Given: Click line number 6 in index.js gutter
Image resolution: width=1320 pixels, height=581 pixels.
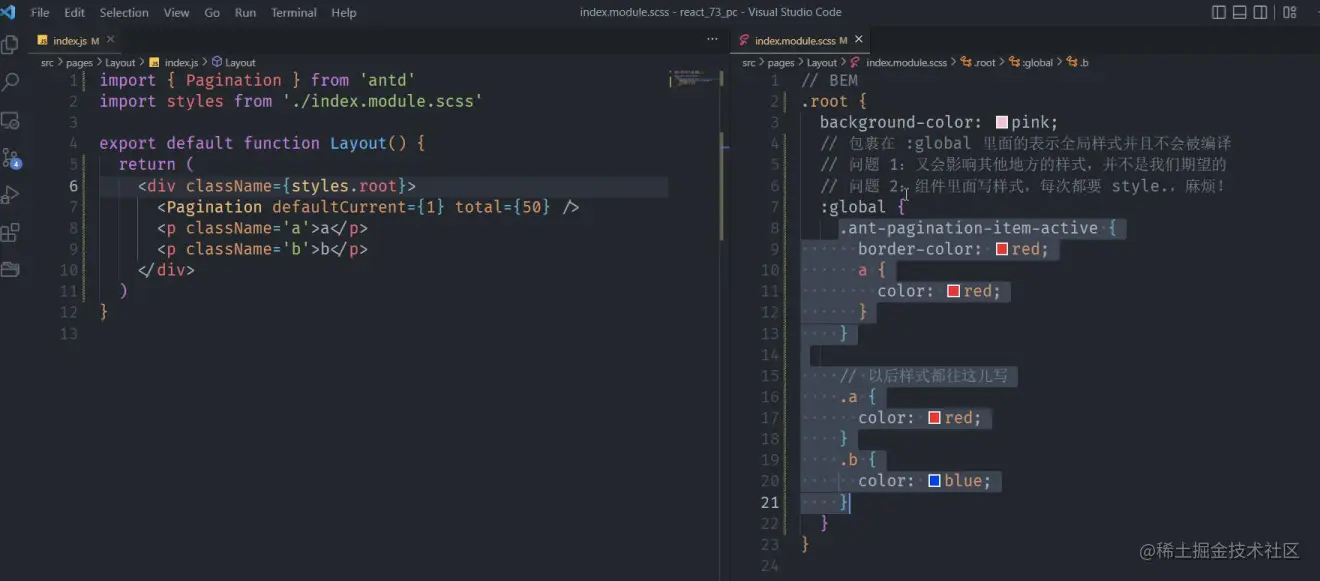Looking at the screenshot, I should tap(74, 186).
